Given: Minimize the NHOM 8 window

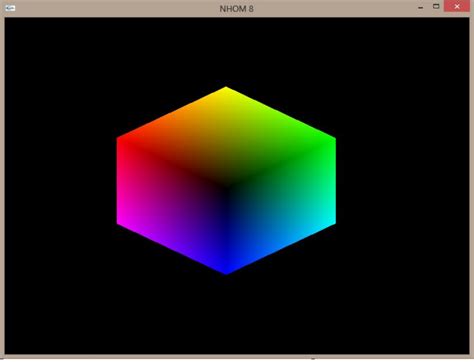Looking at the screenshot, I should click(x=421, y=7).
